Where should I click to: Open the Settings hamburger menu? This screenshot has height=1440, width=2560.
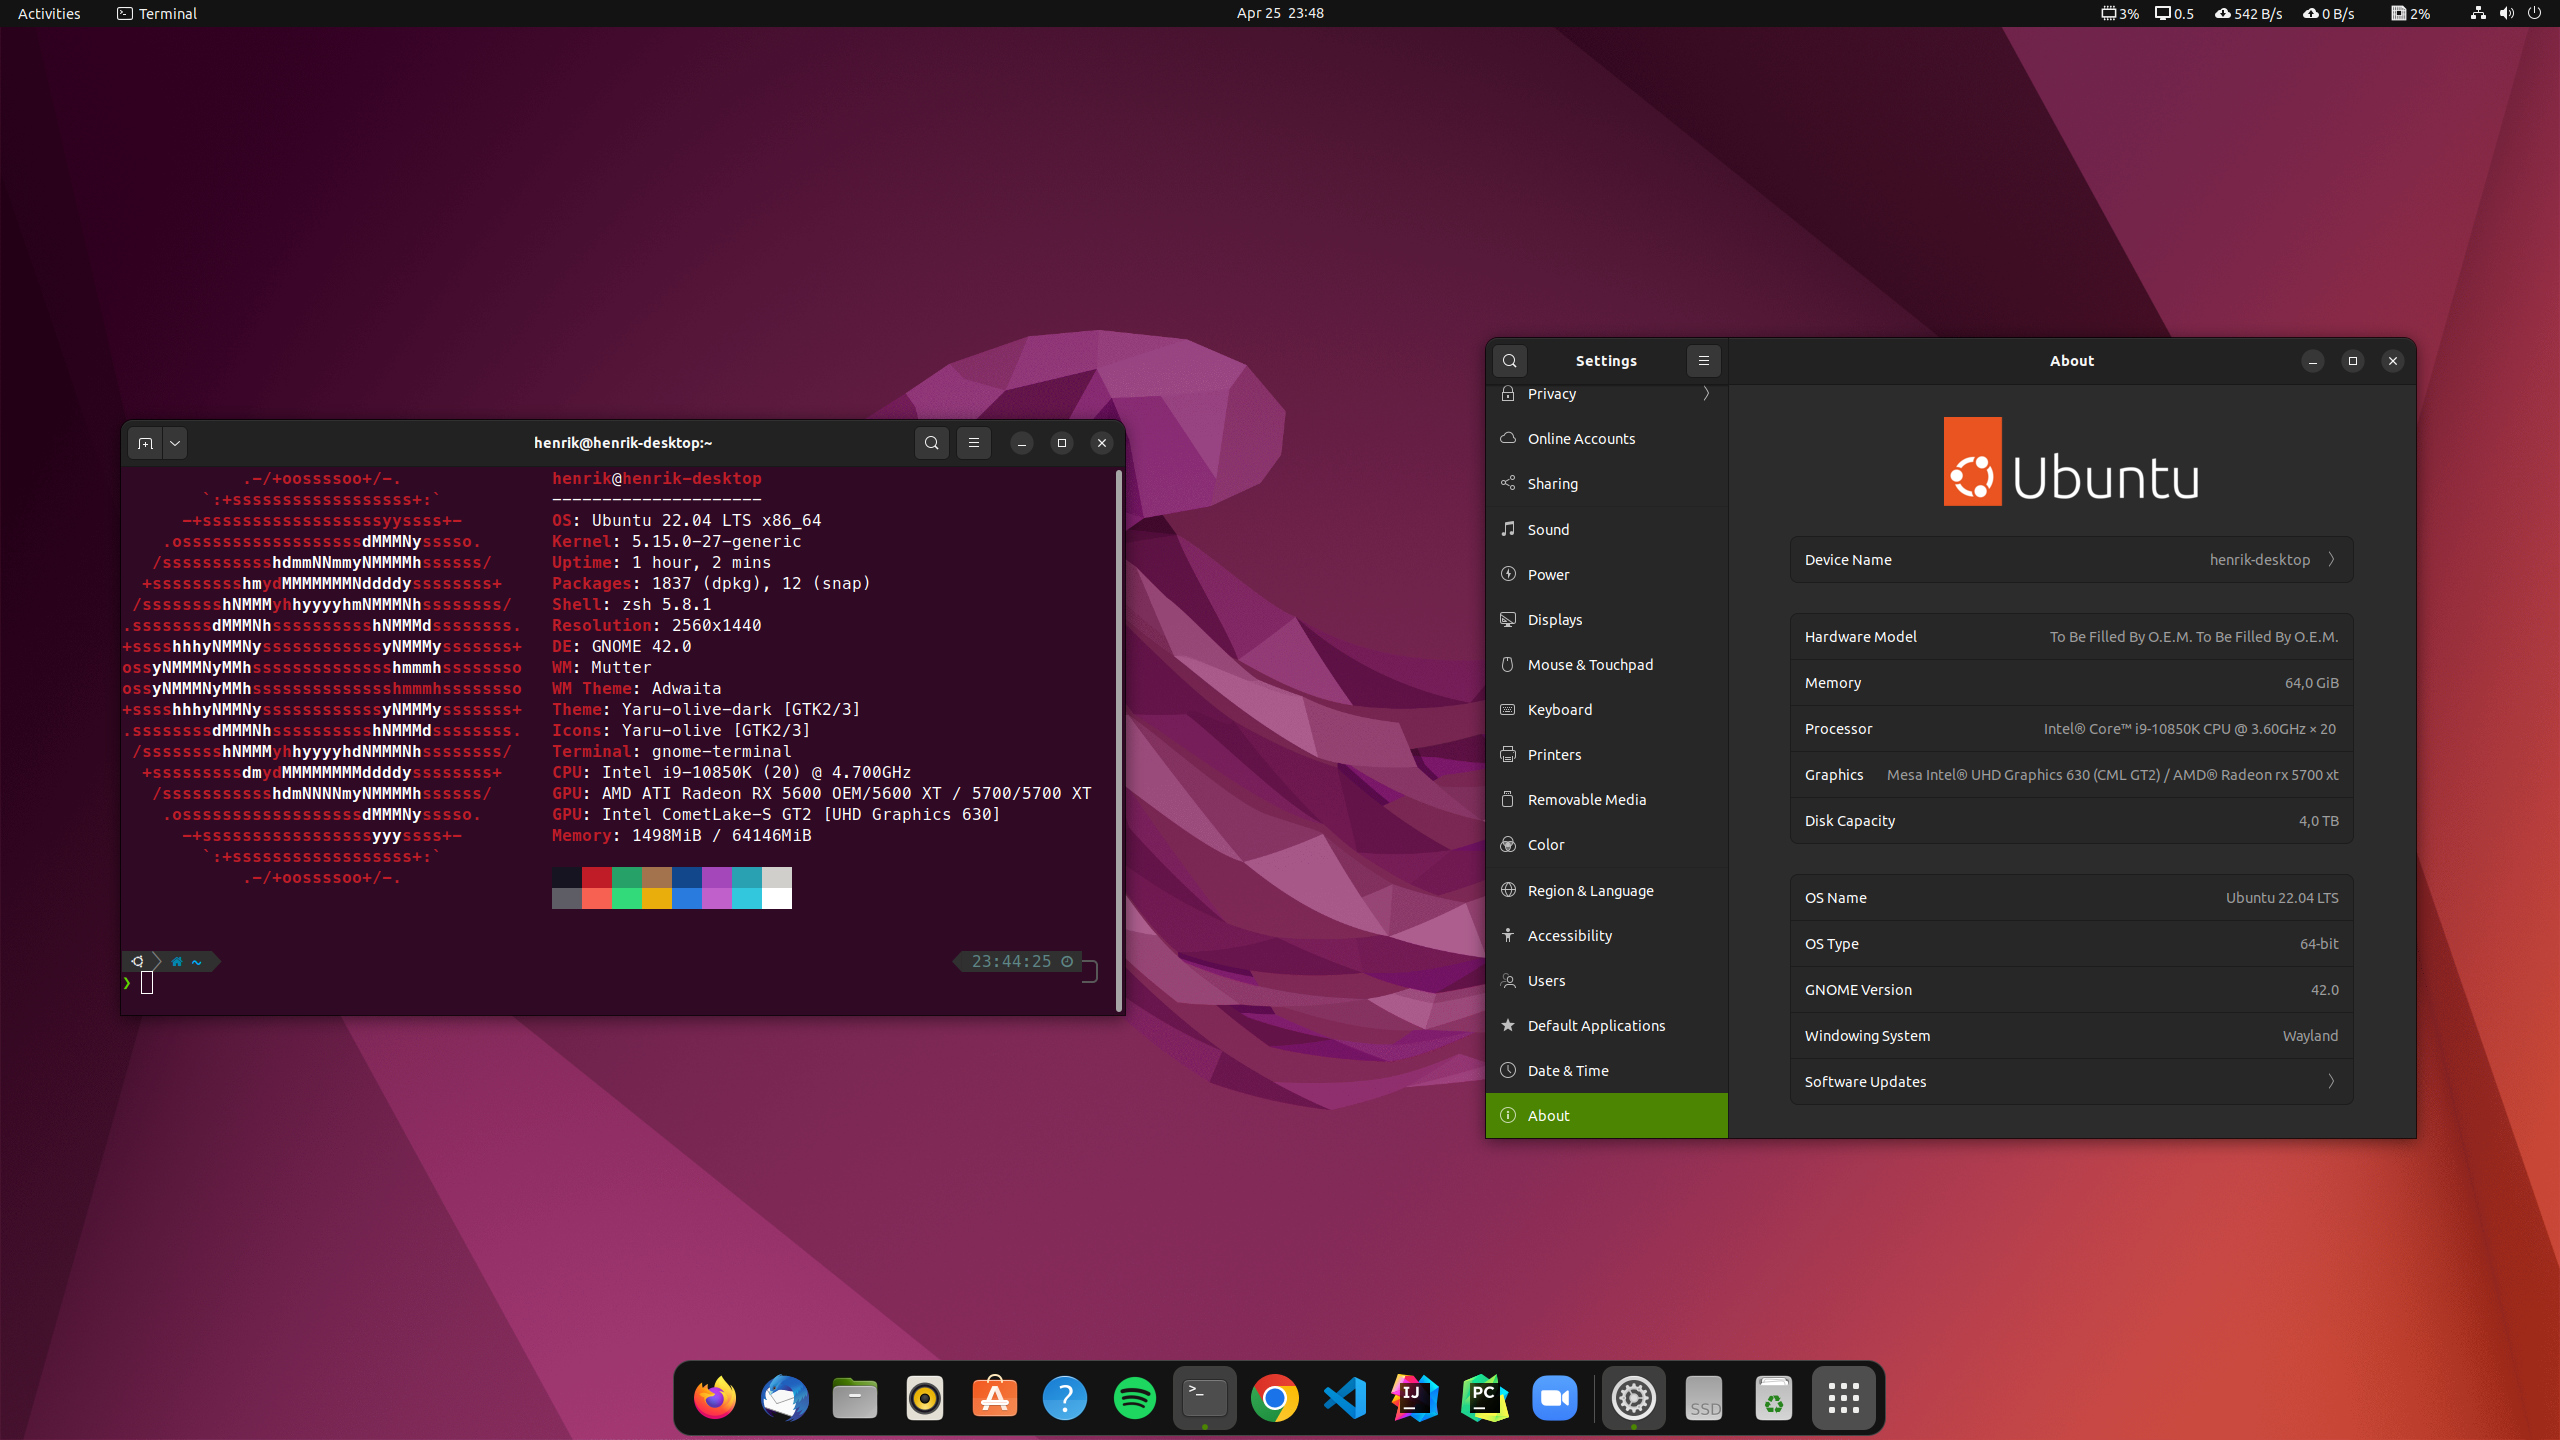pyautogui.click(x=1704, y=361)
